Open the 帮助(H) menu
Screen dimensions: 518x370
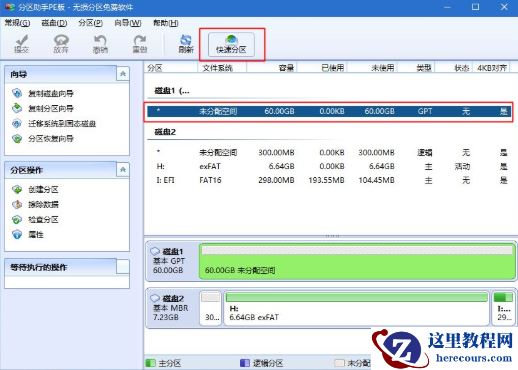tap(165, 23)
